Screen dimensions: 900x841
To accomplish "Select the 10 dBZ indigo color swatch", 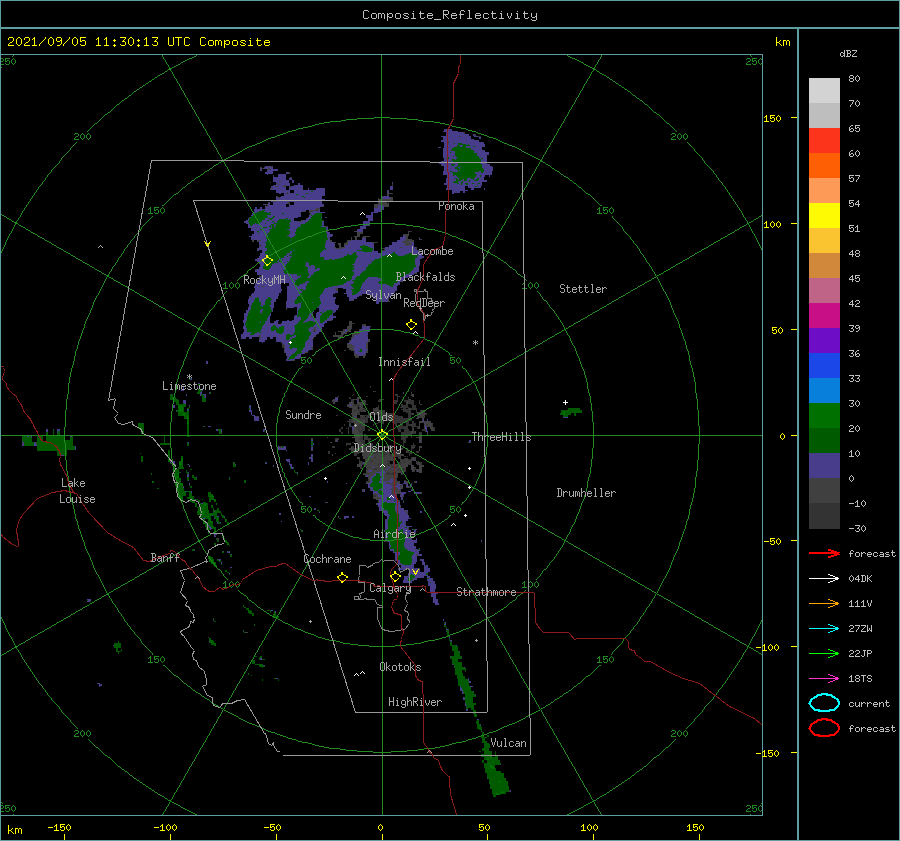I will 824,466.
